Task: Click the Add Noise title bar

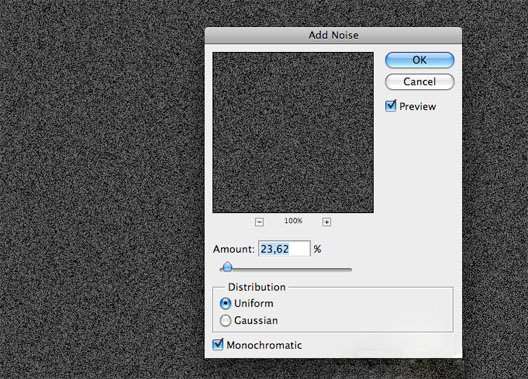Action: pos(333,35)
